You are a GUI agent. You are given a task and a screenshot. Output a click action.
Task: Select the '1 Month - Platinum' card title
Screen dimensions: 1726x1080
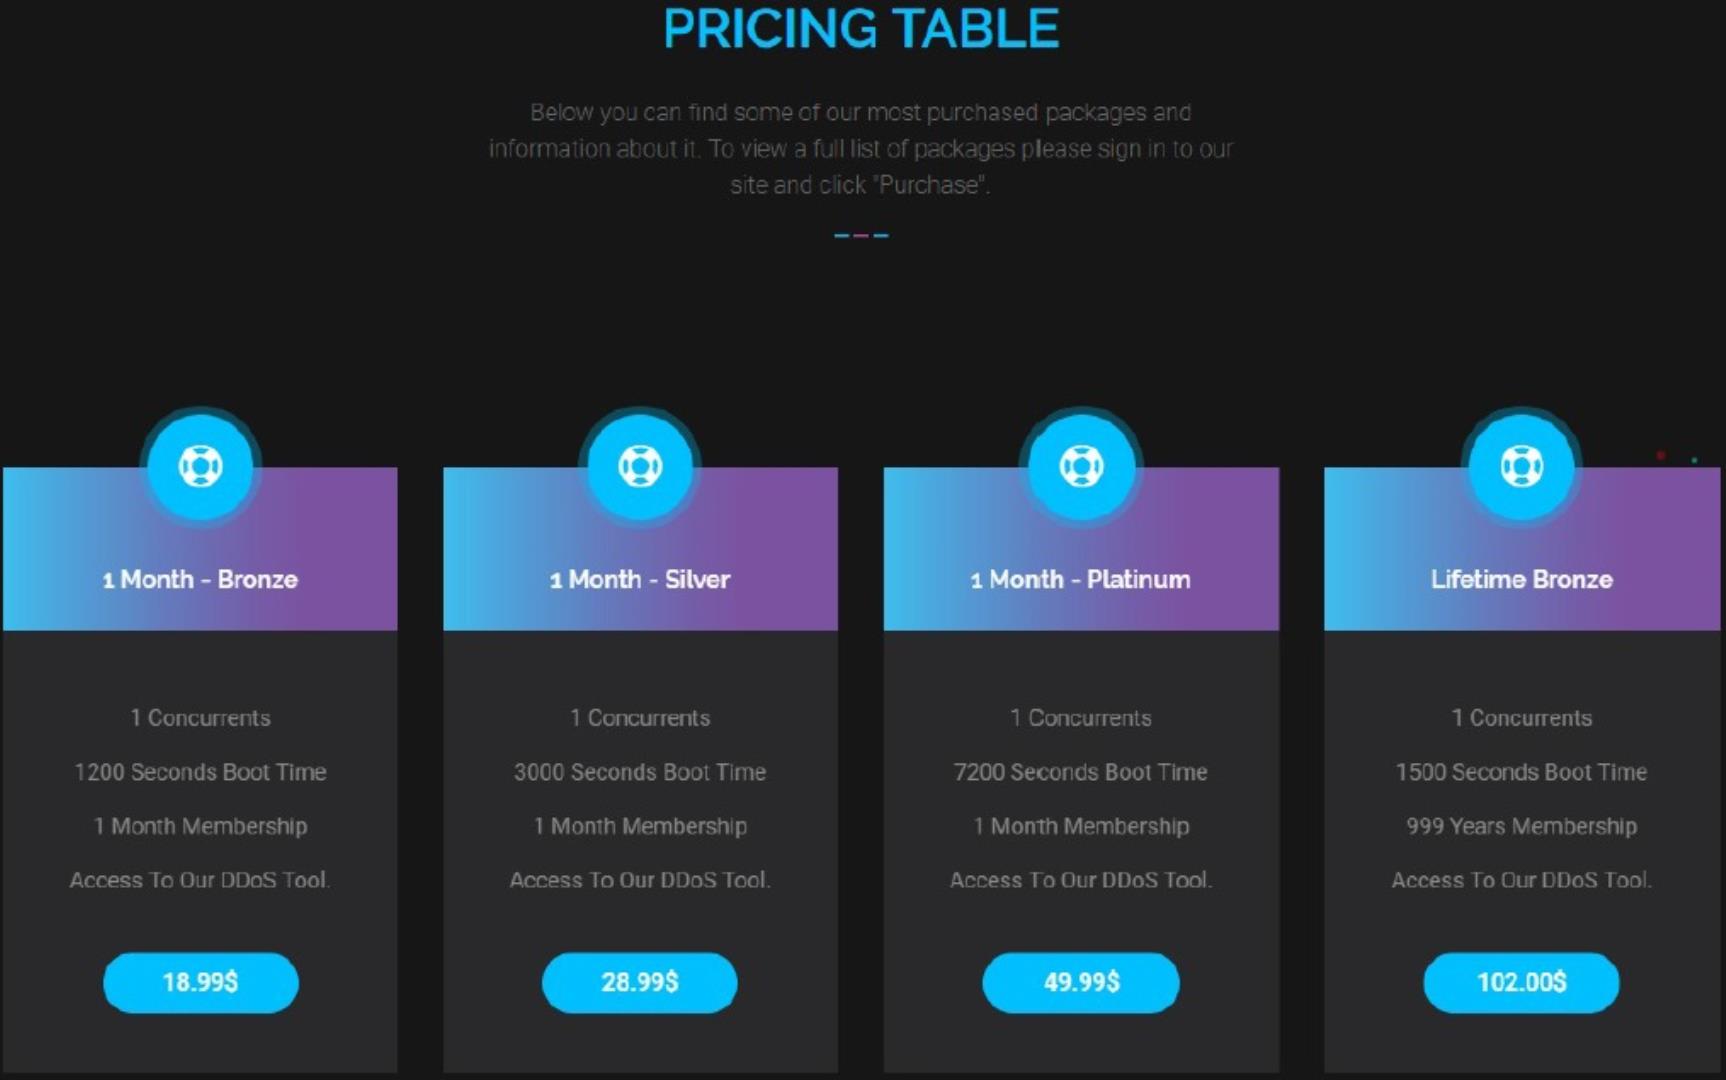point(1081,579)
